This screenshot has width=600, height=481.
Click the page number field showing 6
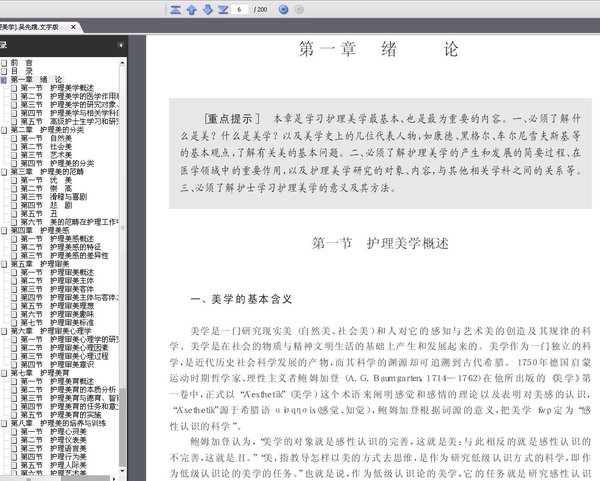point(240,10)
